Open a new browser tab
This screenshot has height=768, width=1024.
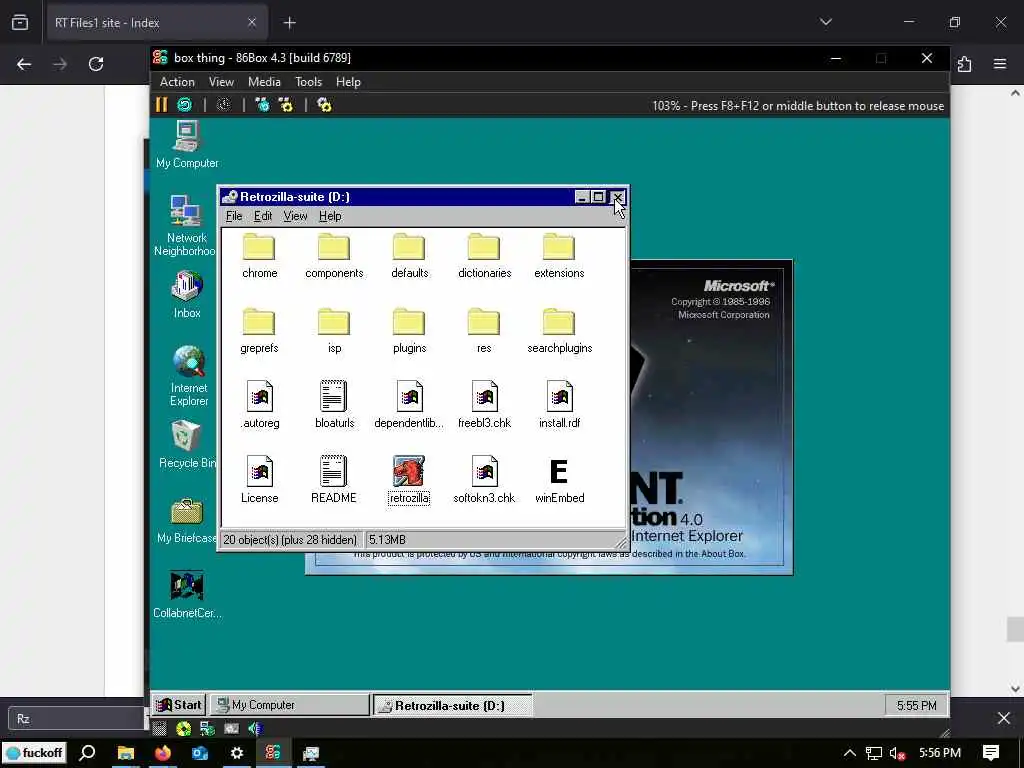[x=289, y=23]
